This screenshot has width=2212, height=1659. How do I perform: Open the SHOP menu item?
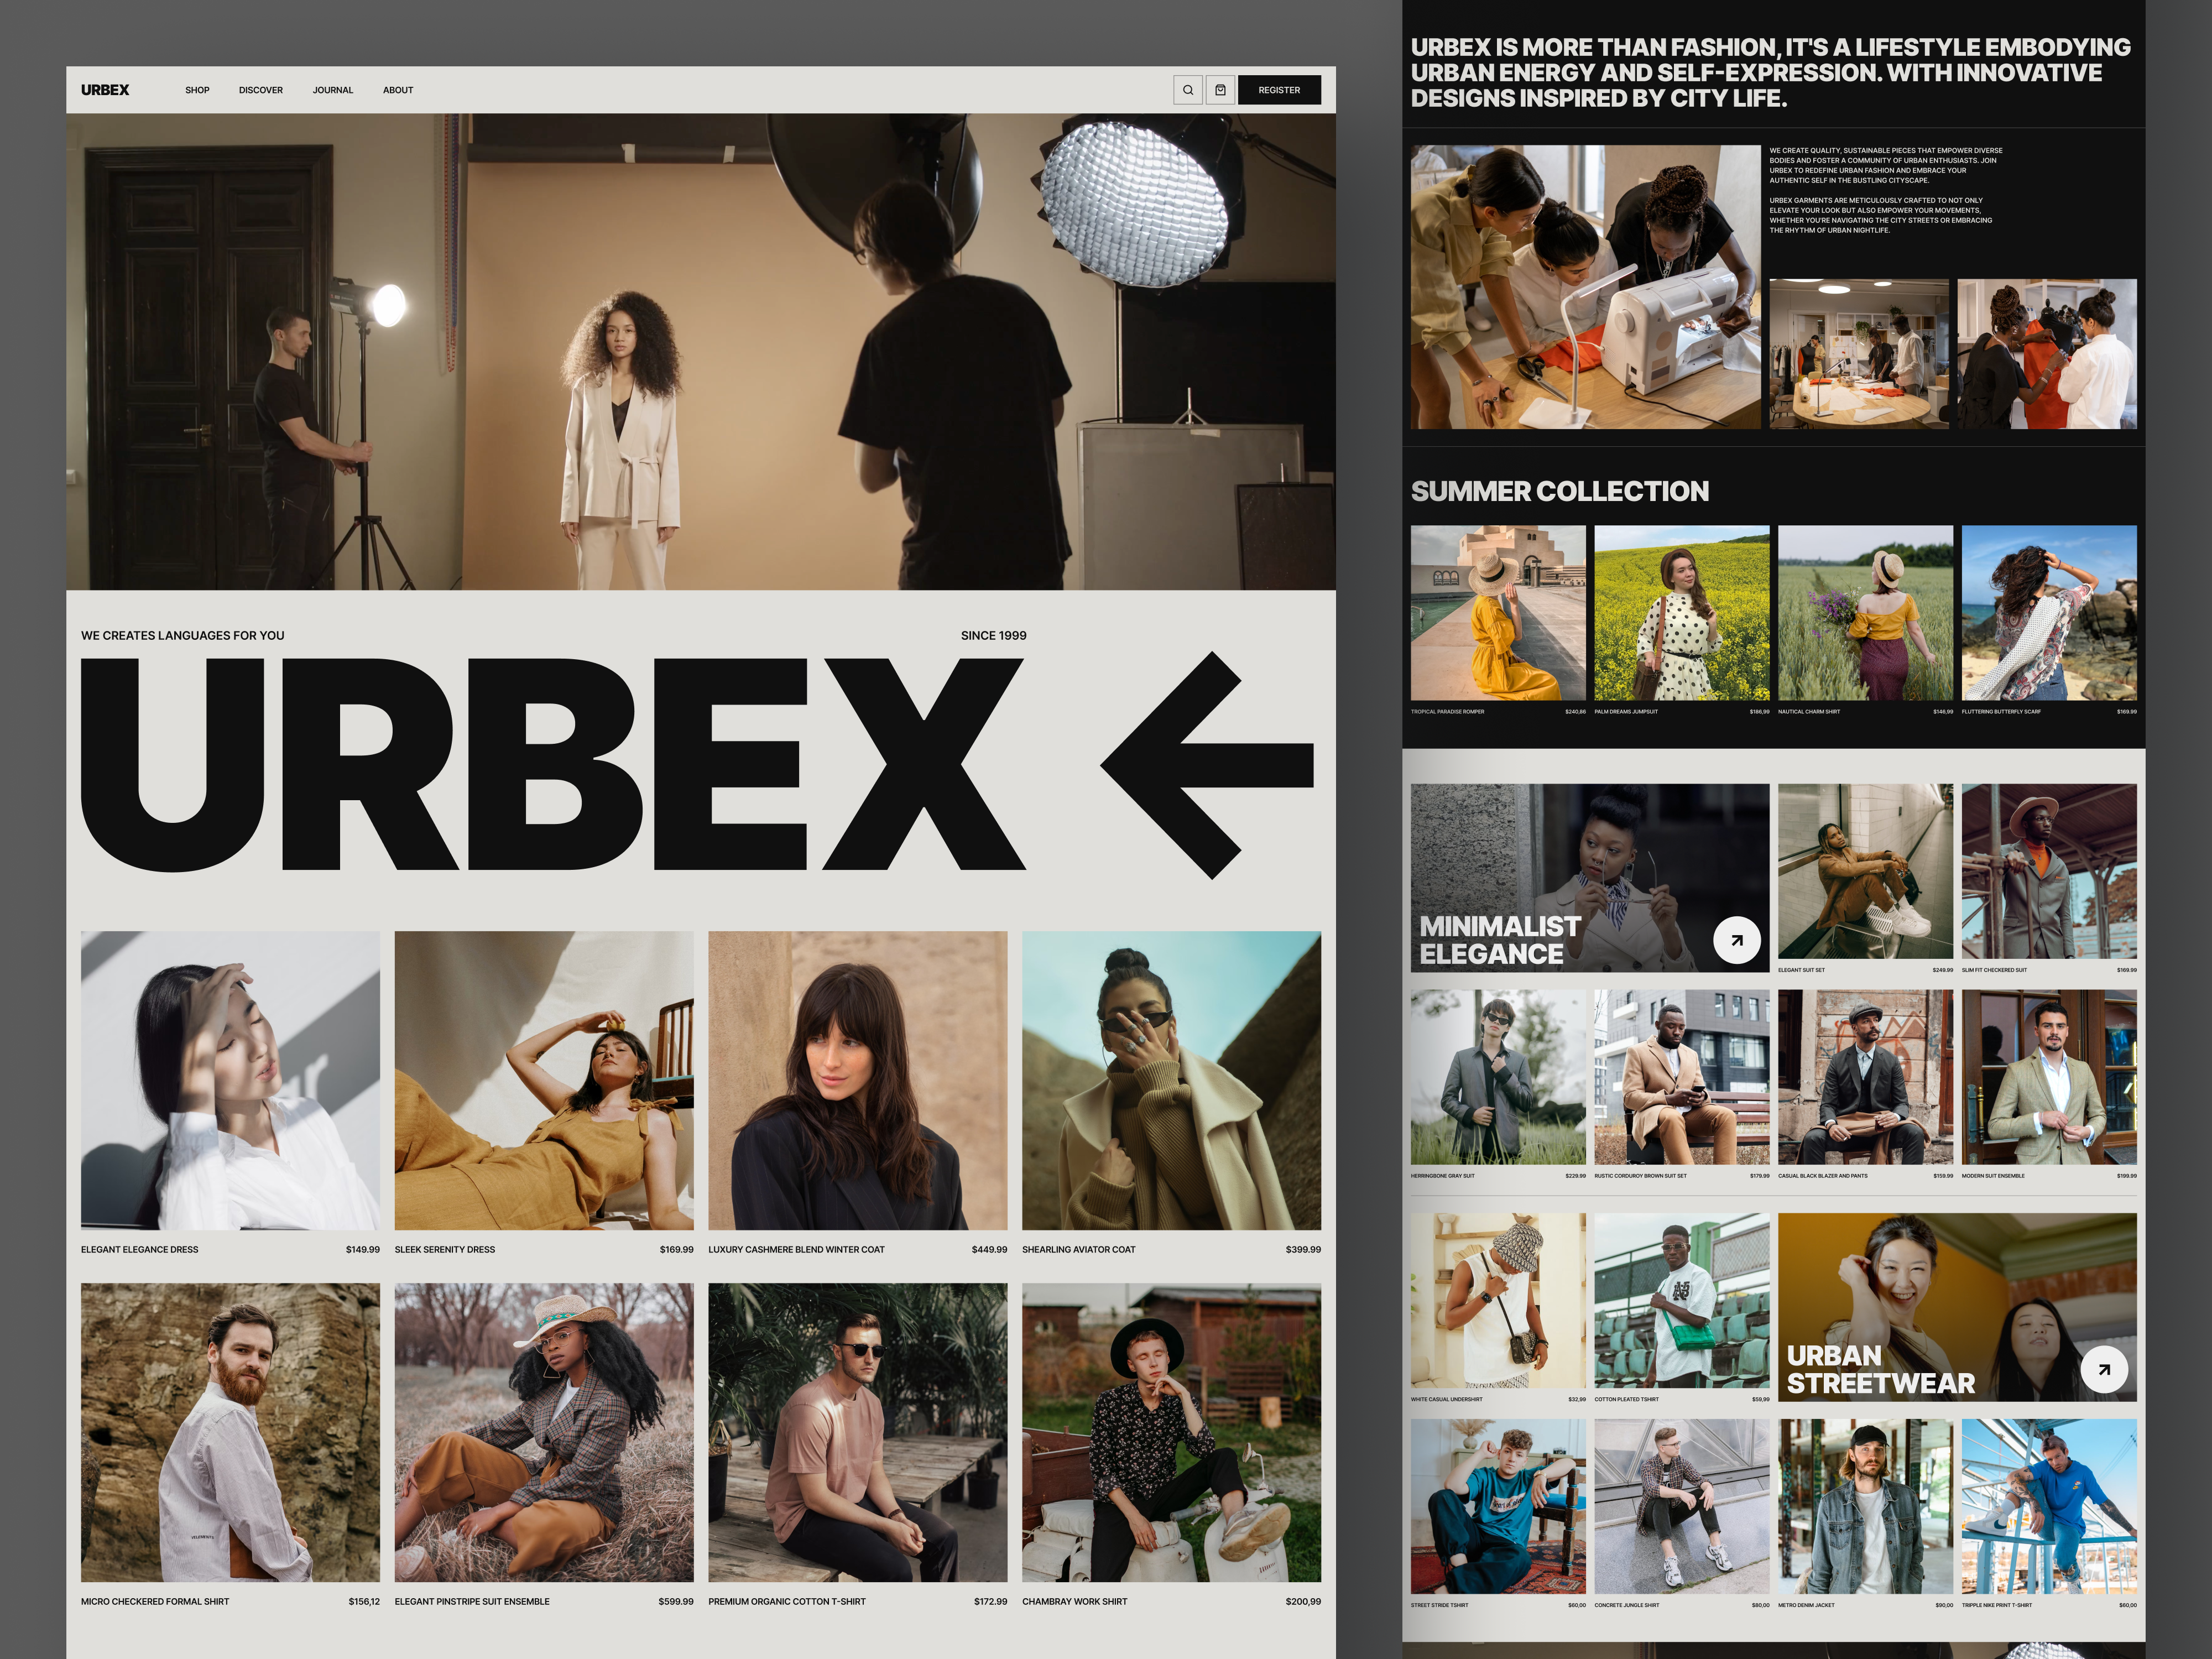197,90
